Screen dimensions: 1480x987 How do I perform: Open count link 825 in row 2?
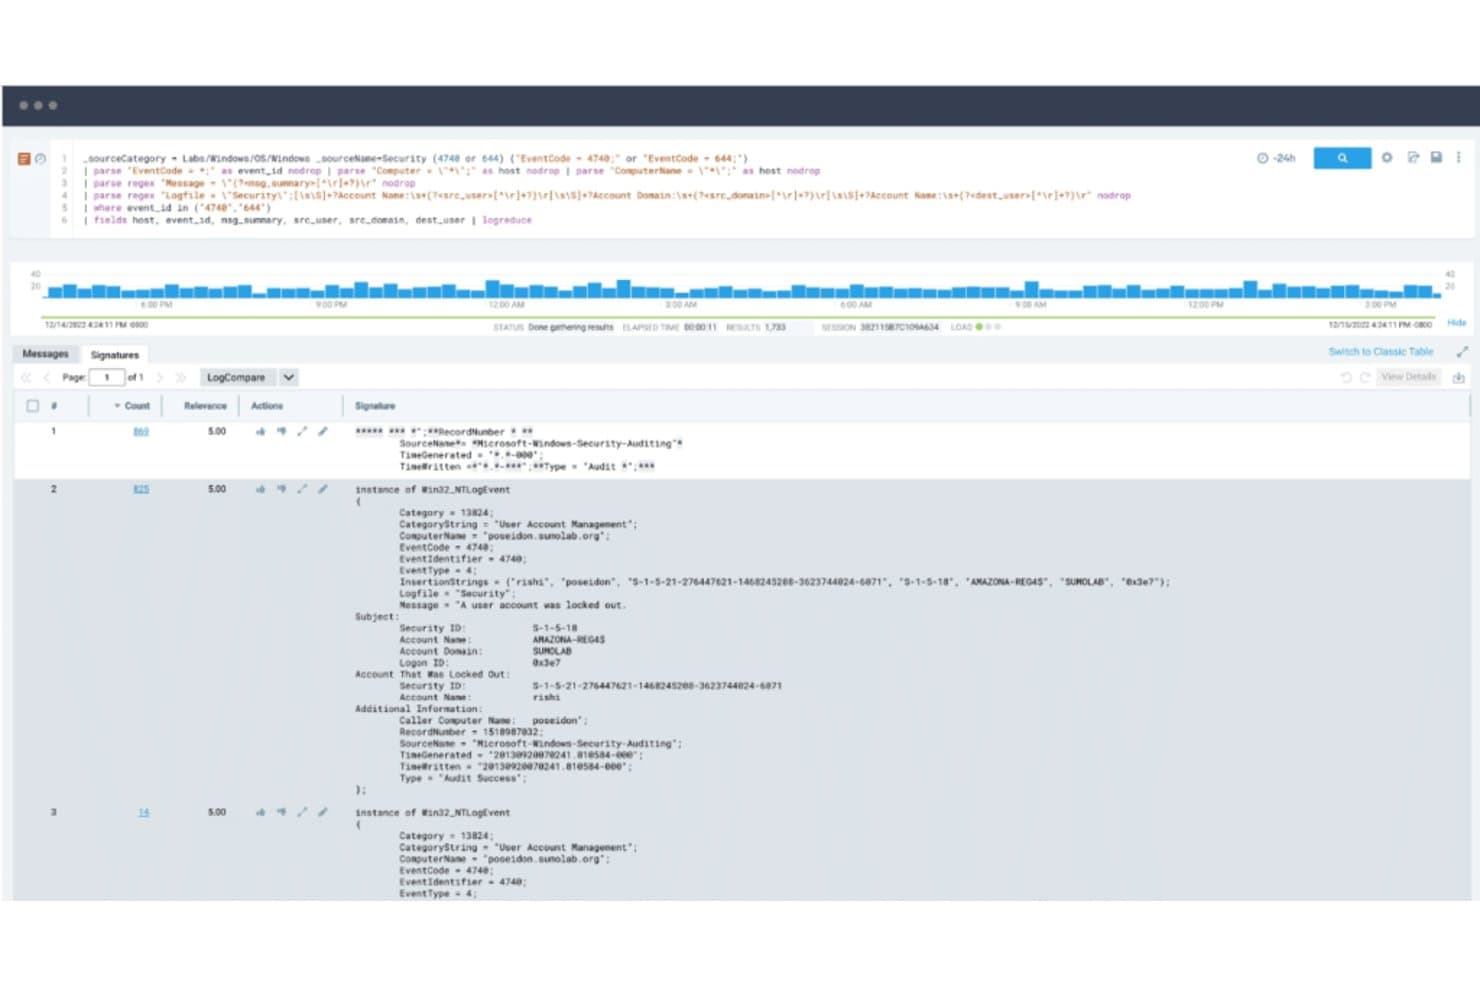141,490
